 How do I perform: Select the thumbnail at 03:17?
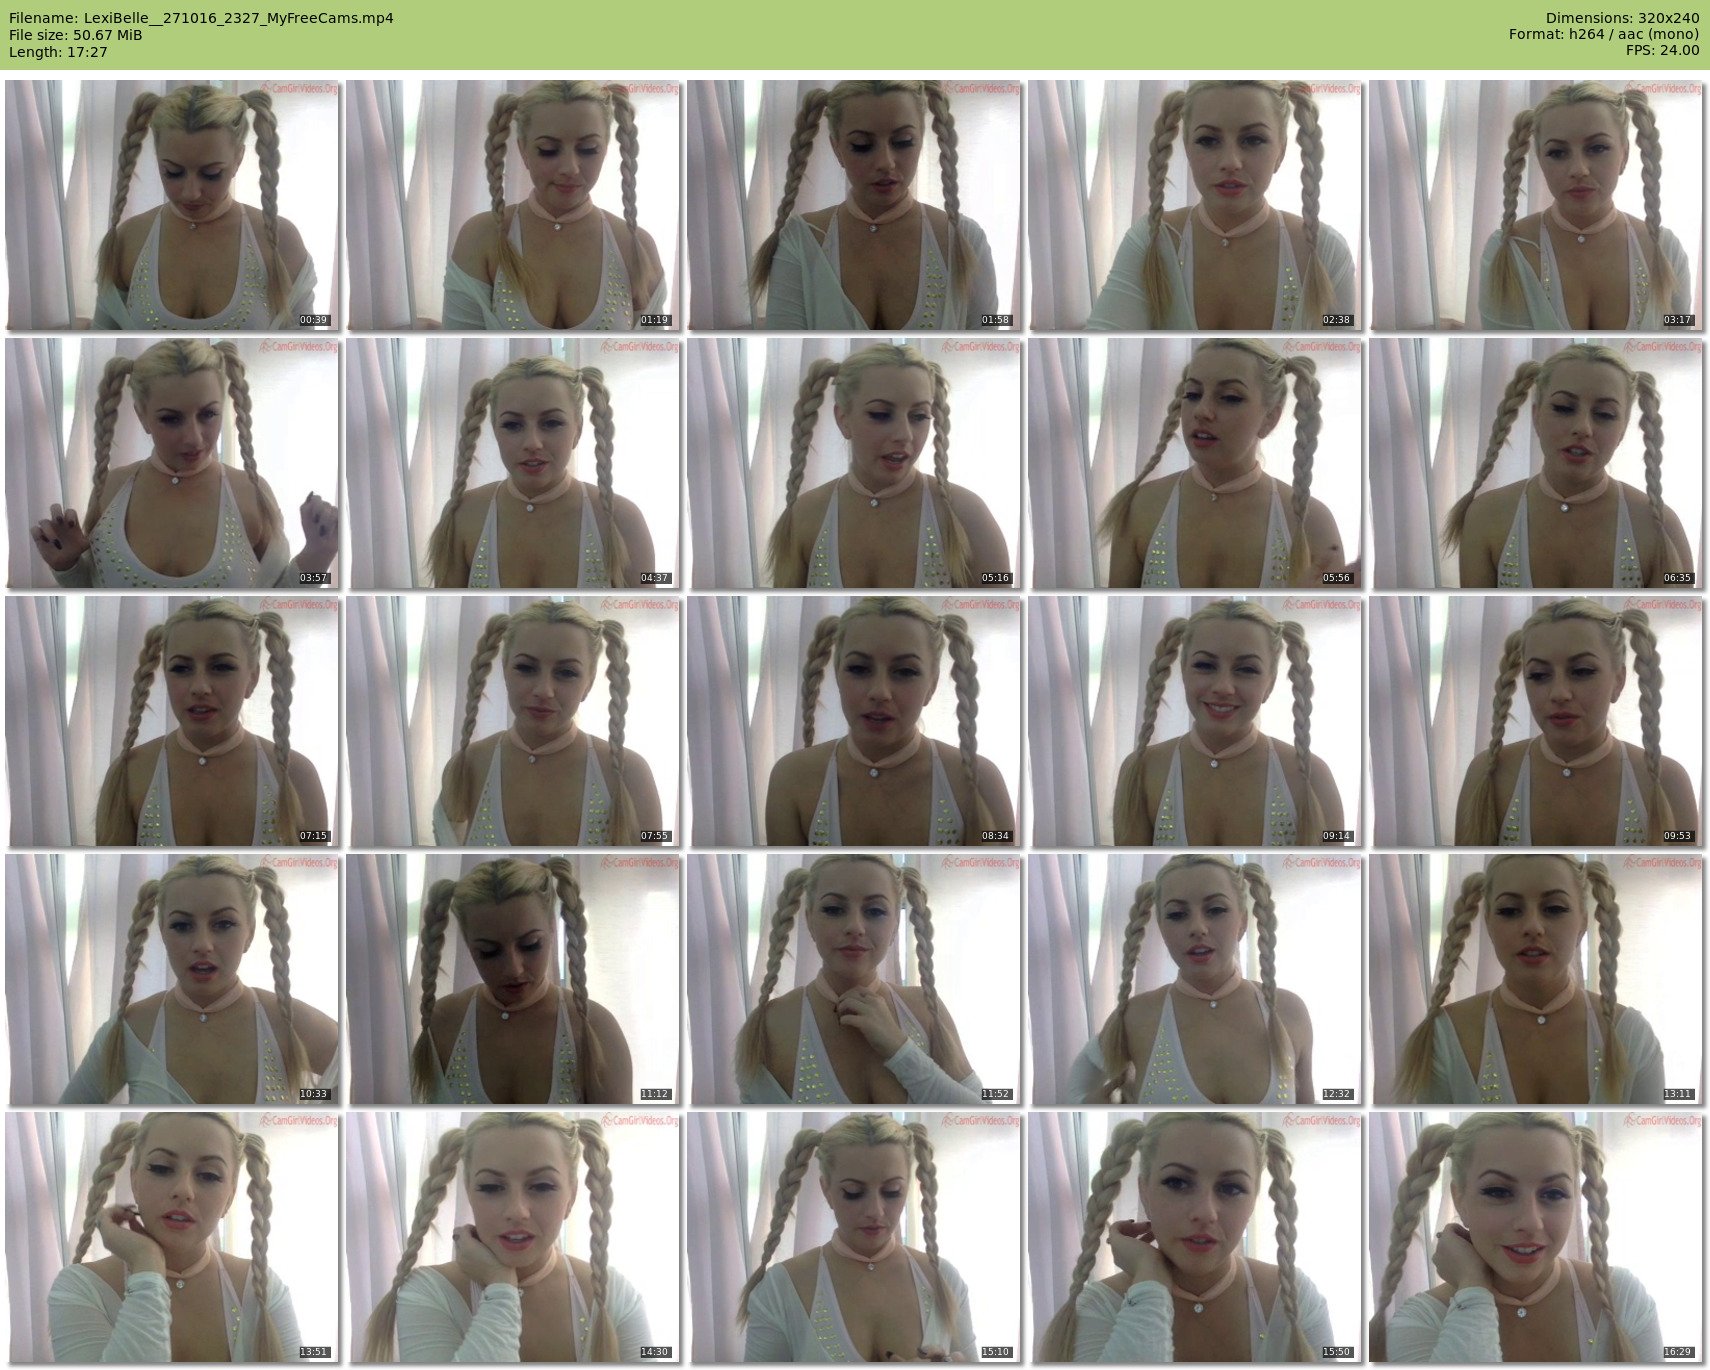(x=1536, y=205)
